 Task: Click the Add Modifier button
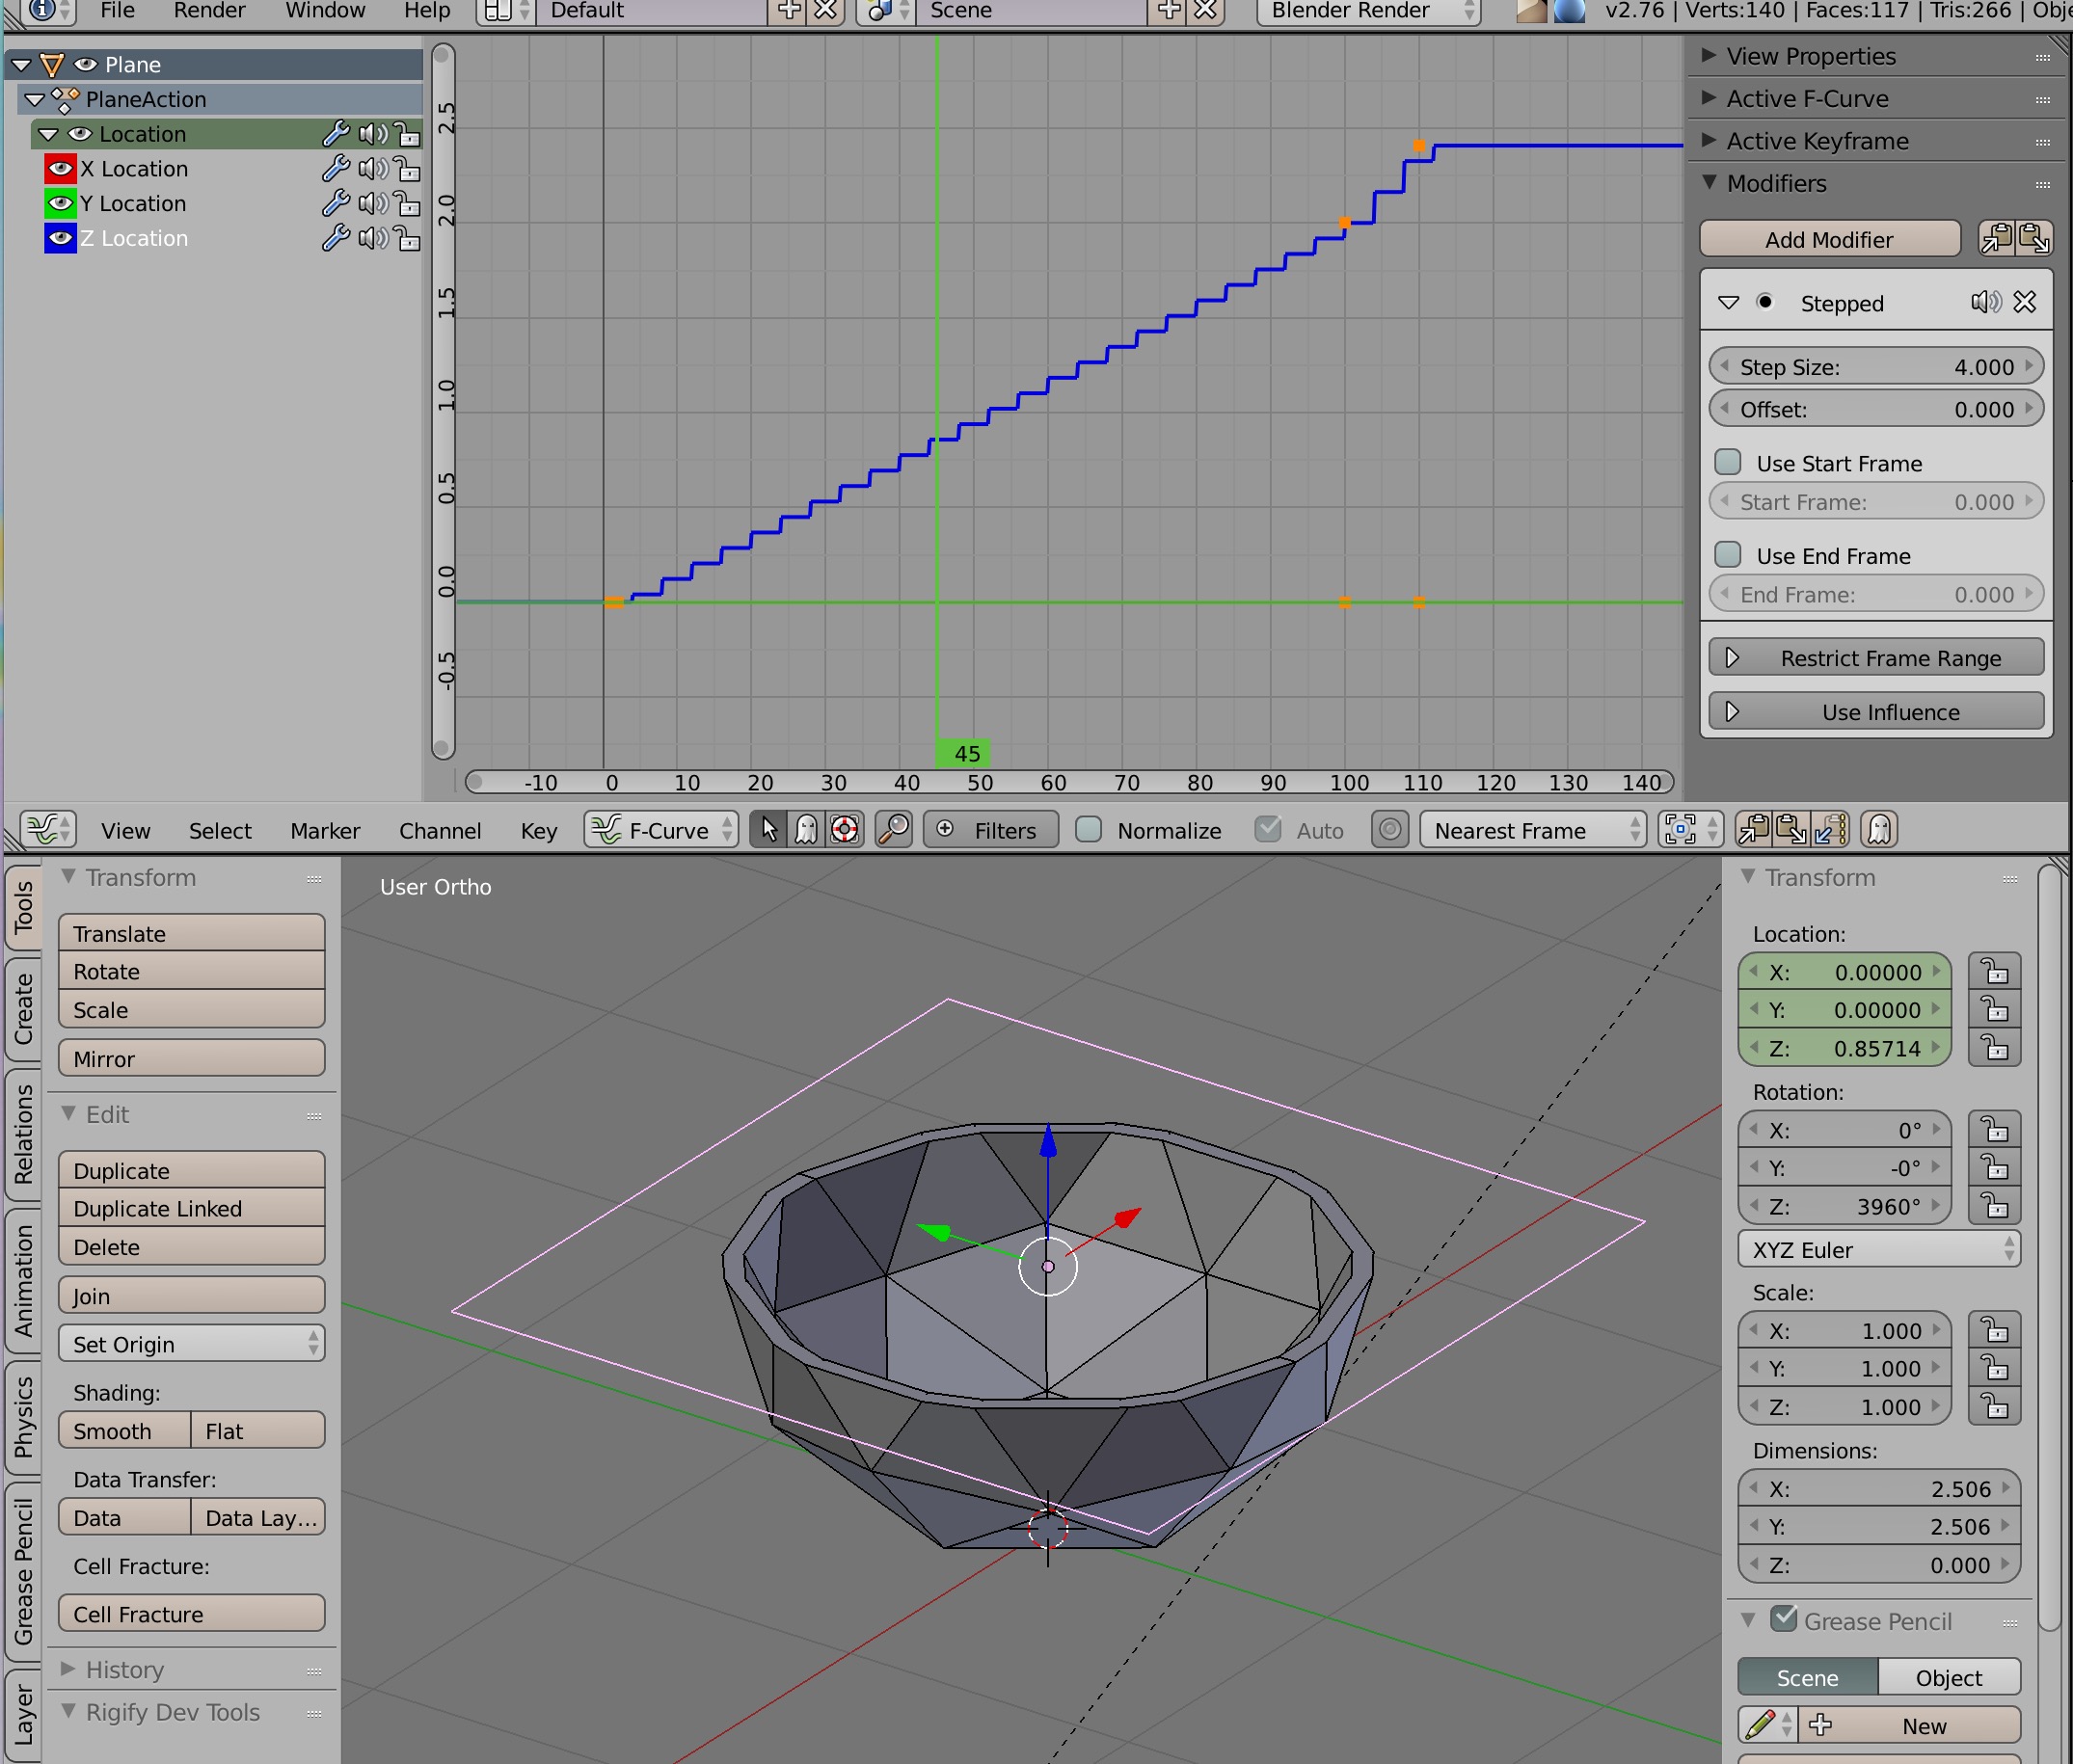[x=1829, y=239]
